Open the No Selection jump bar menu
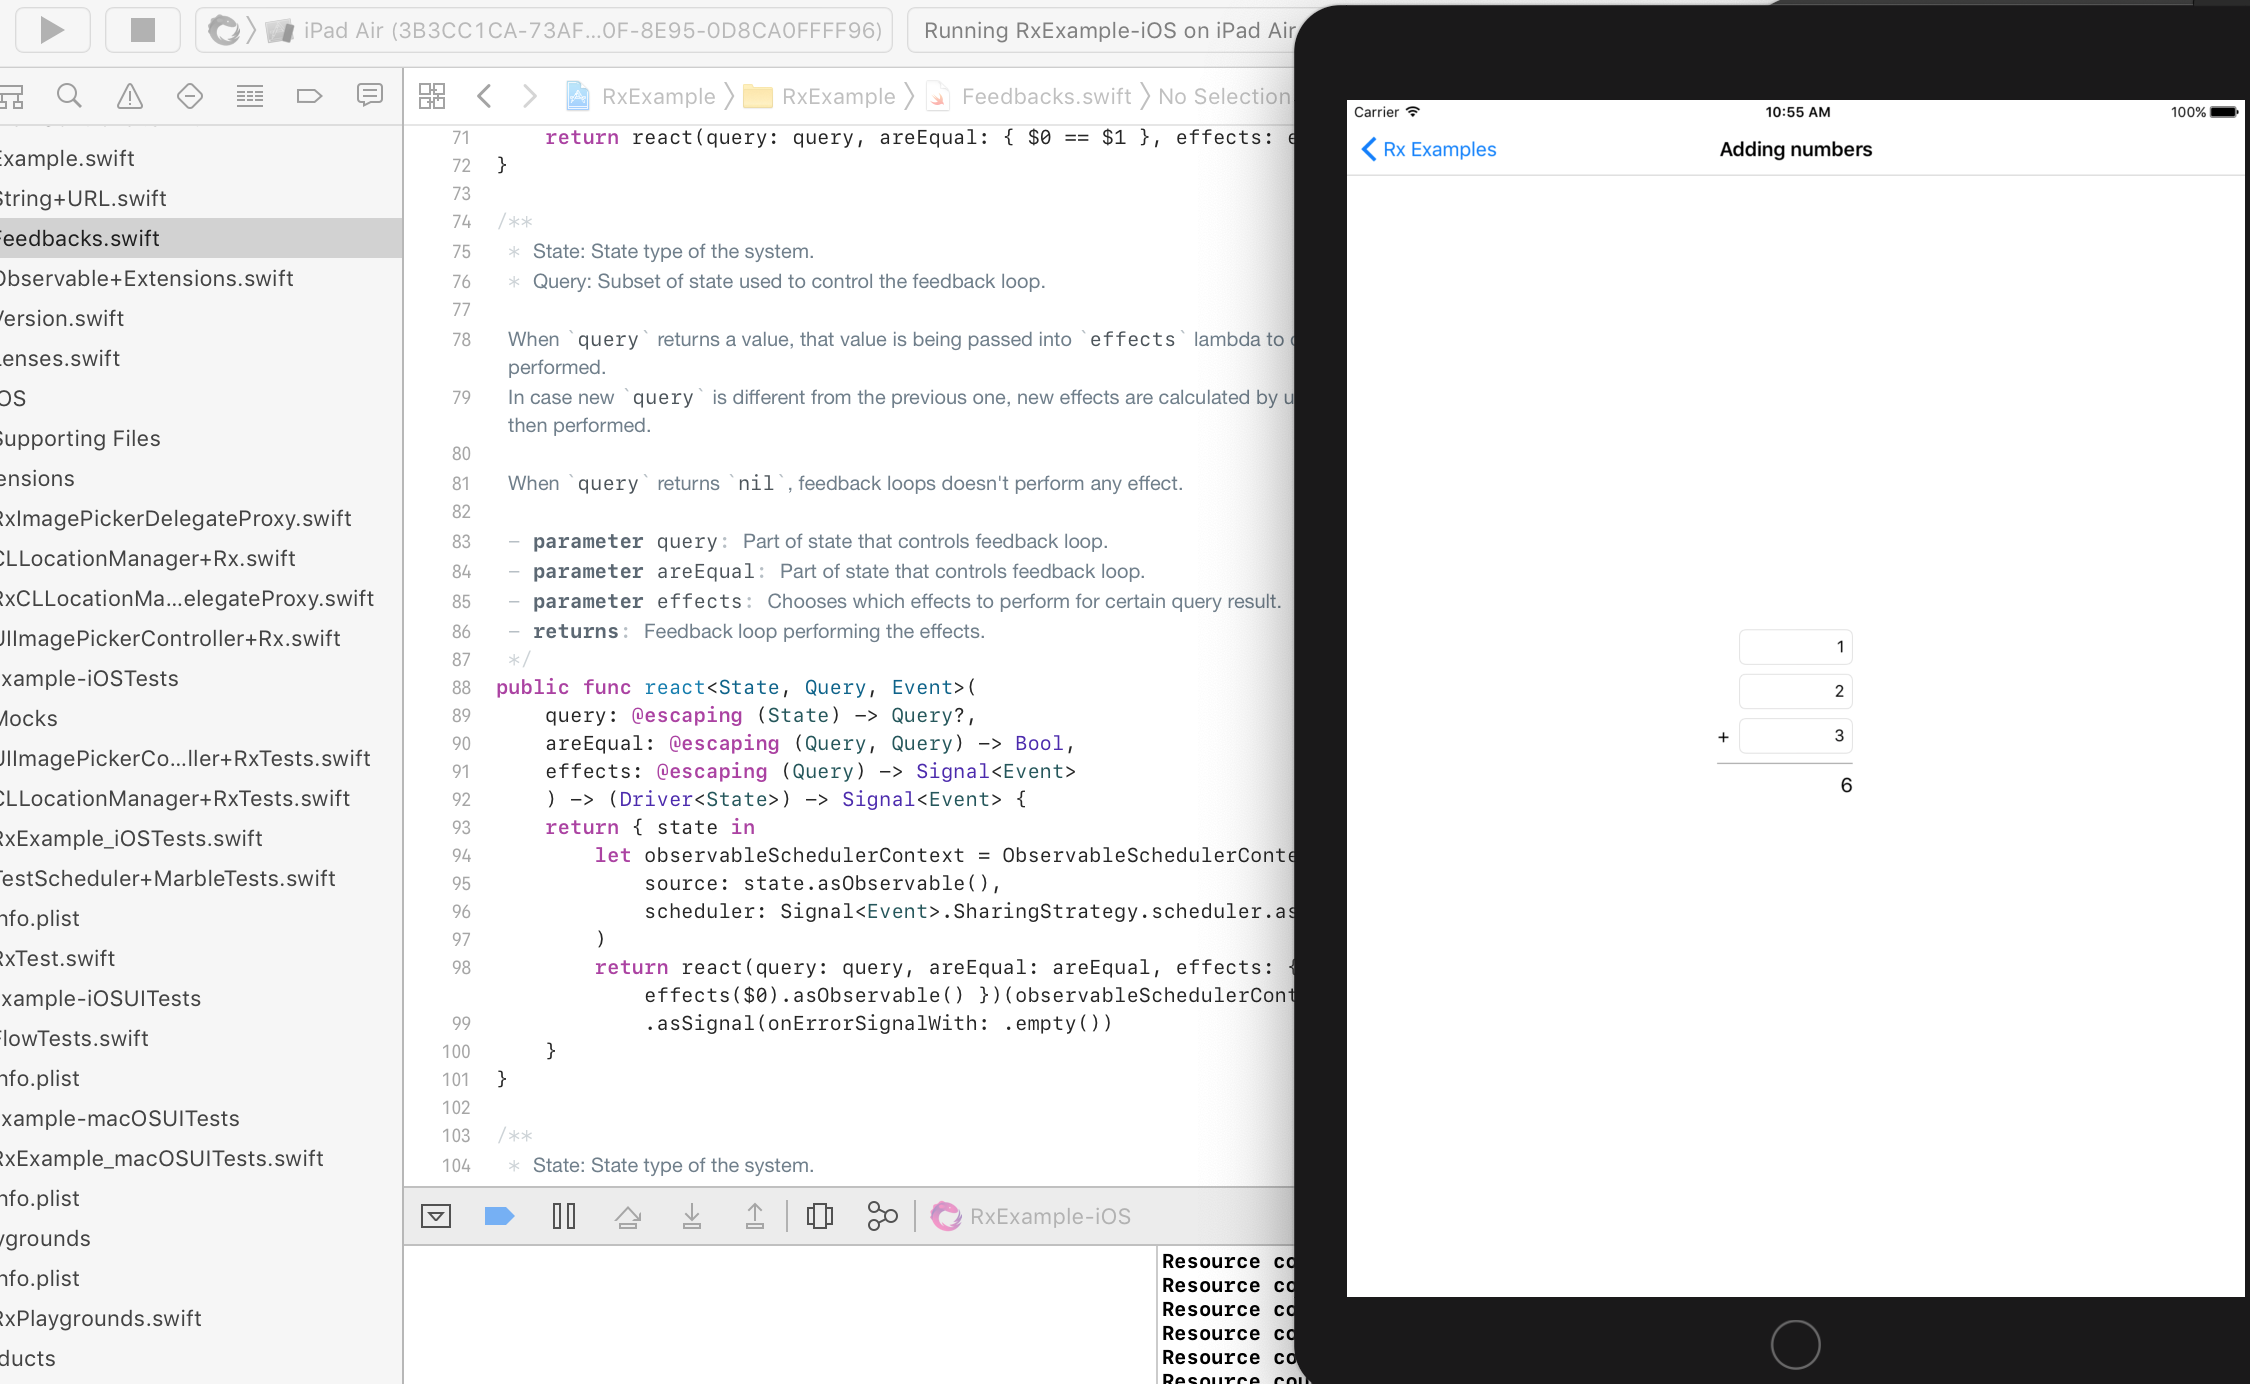Viewport: 2250px width, 1384px height. point(1224,96)
